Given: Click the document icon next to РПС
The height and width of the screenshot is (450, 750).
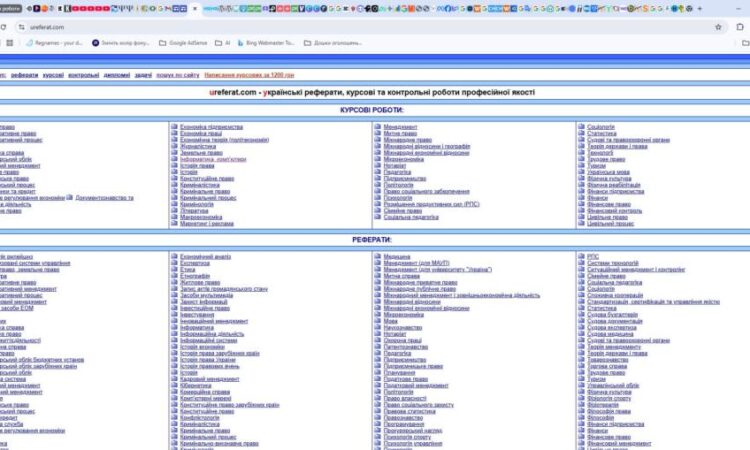Looking at the screenshot, I should [x=580, y=256].
